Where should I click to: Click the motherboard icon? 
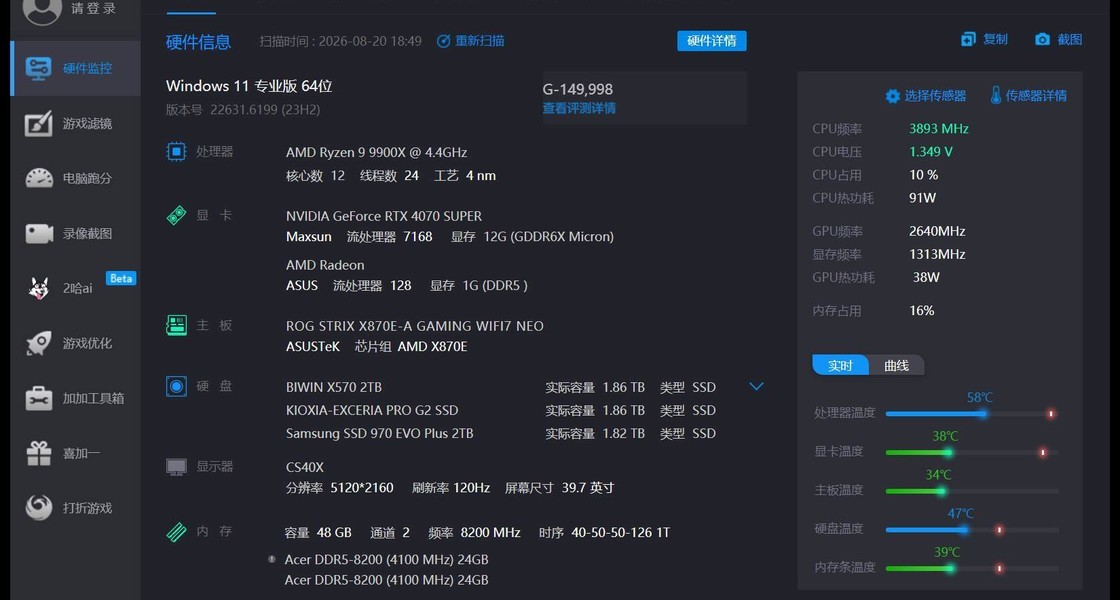tap(176, 325)
